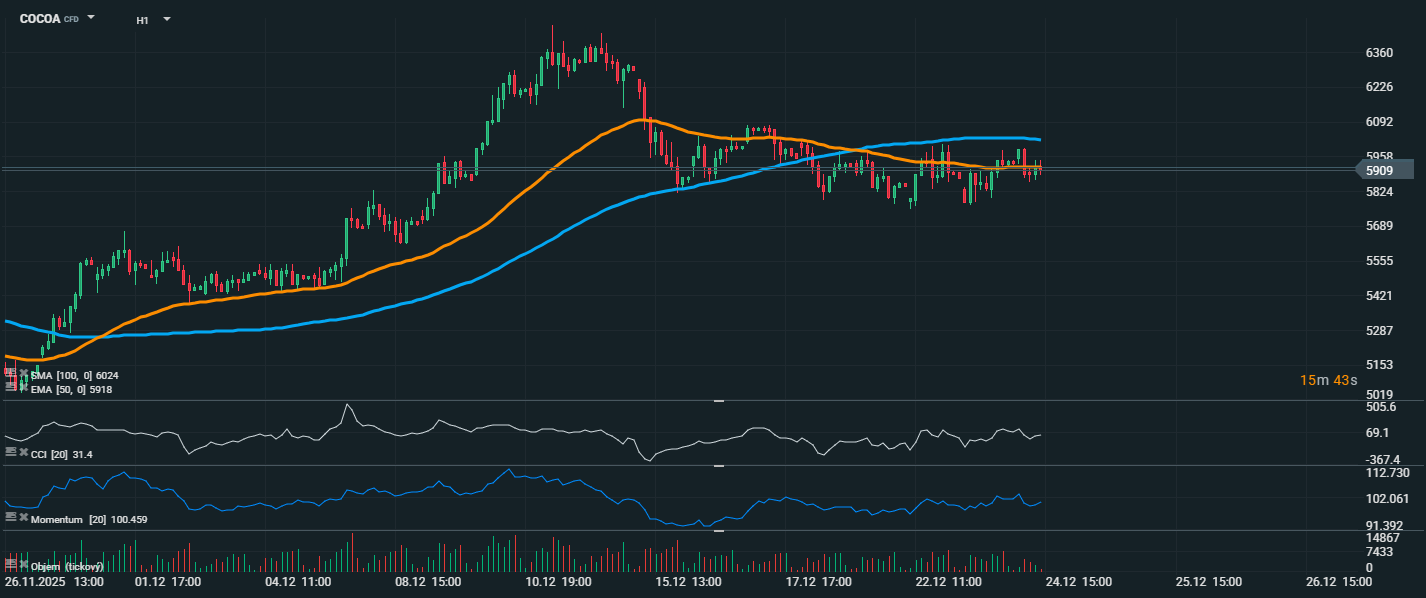Click the resize handle above Momentum panel

click(x=718, y=466)
